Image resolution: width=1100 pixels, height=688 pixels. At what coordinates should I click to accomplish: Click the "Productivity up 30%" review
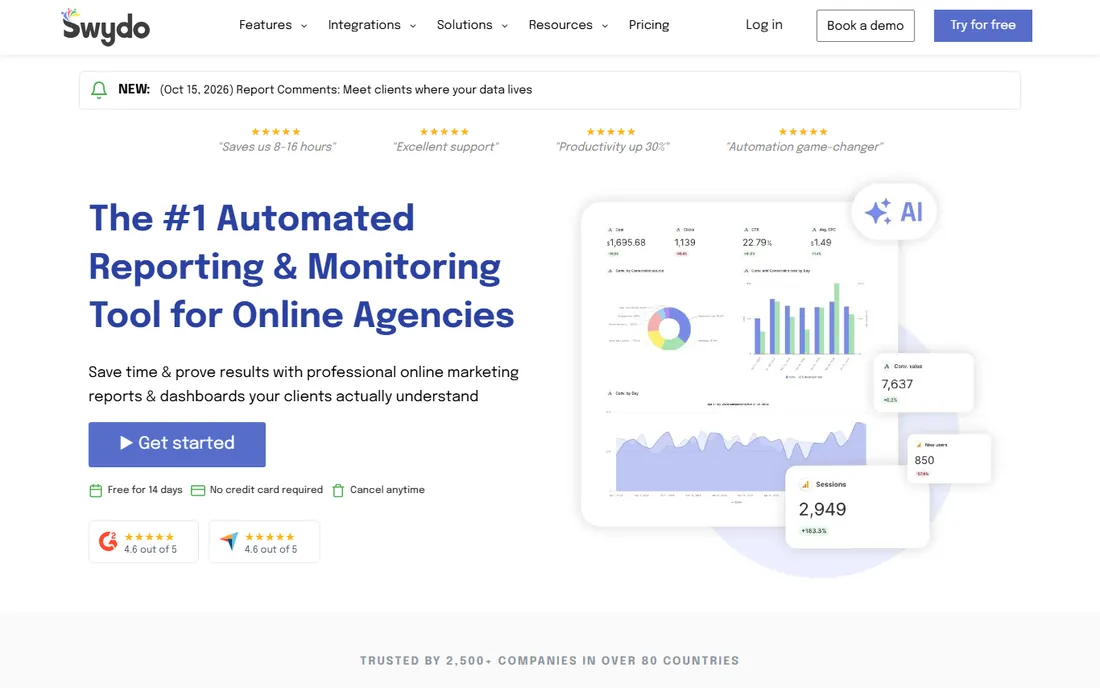(x=612, y=140)
